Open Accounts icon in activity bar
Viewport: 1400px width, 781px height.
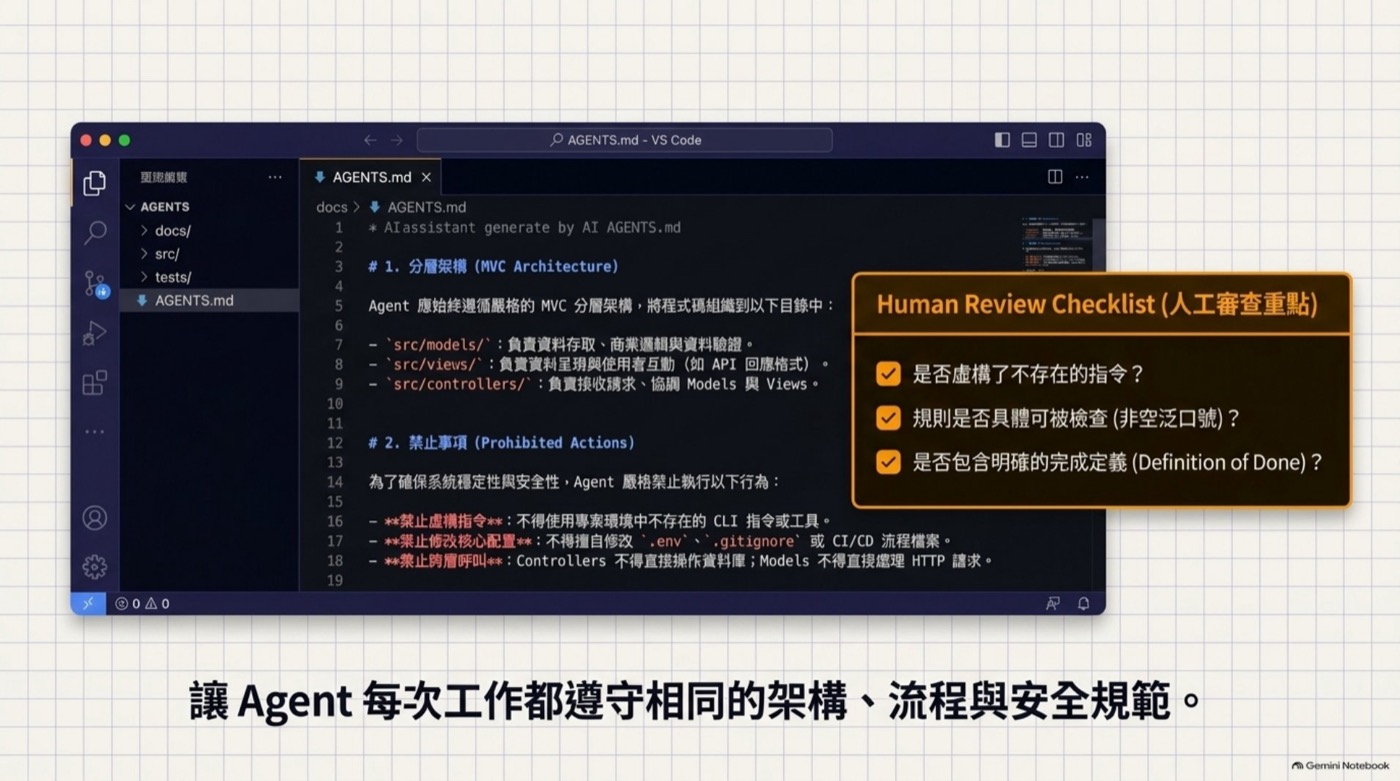(x=95, y=518)
